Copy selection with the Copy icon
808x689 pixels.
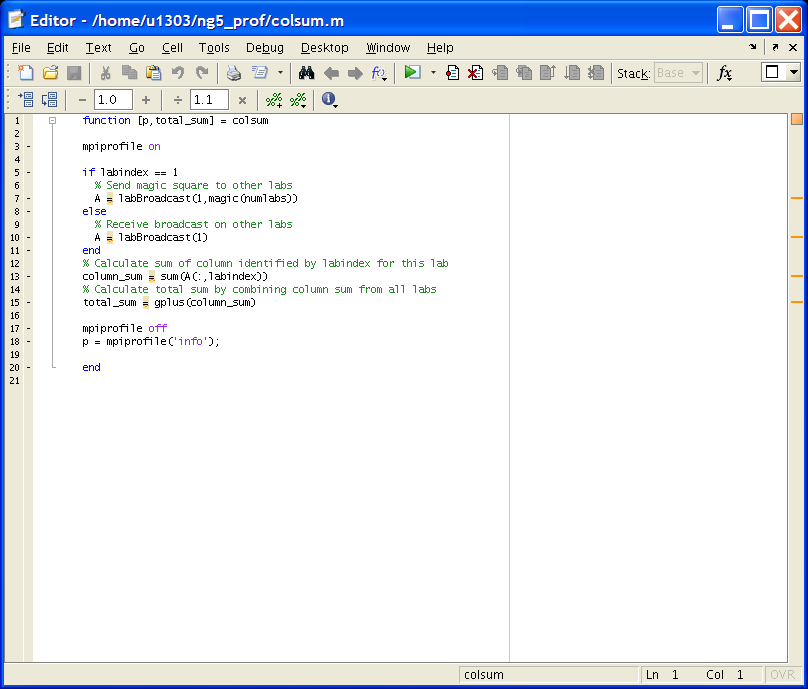click(x=129, y=73)
